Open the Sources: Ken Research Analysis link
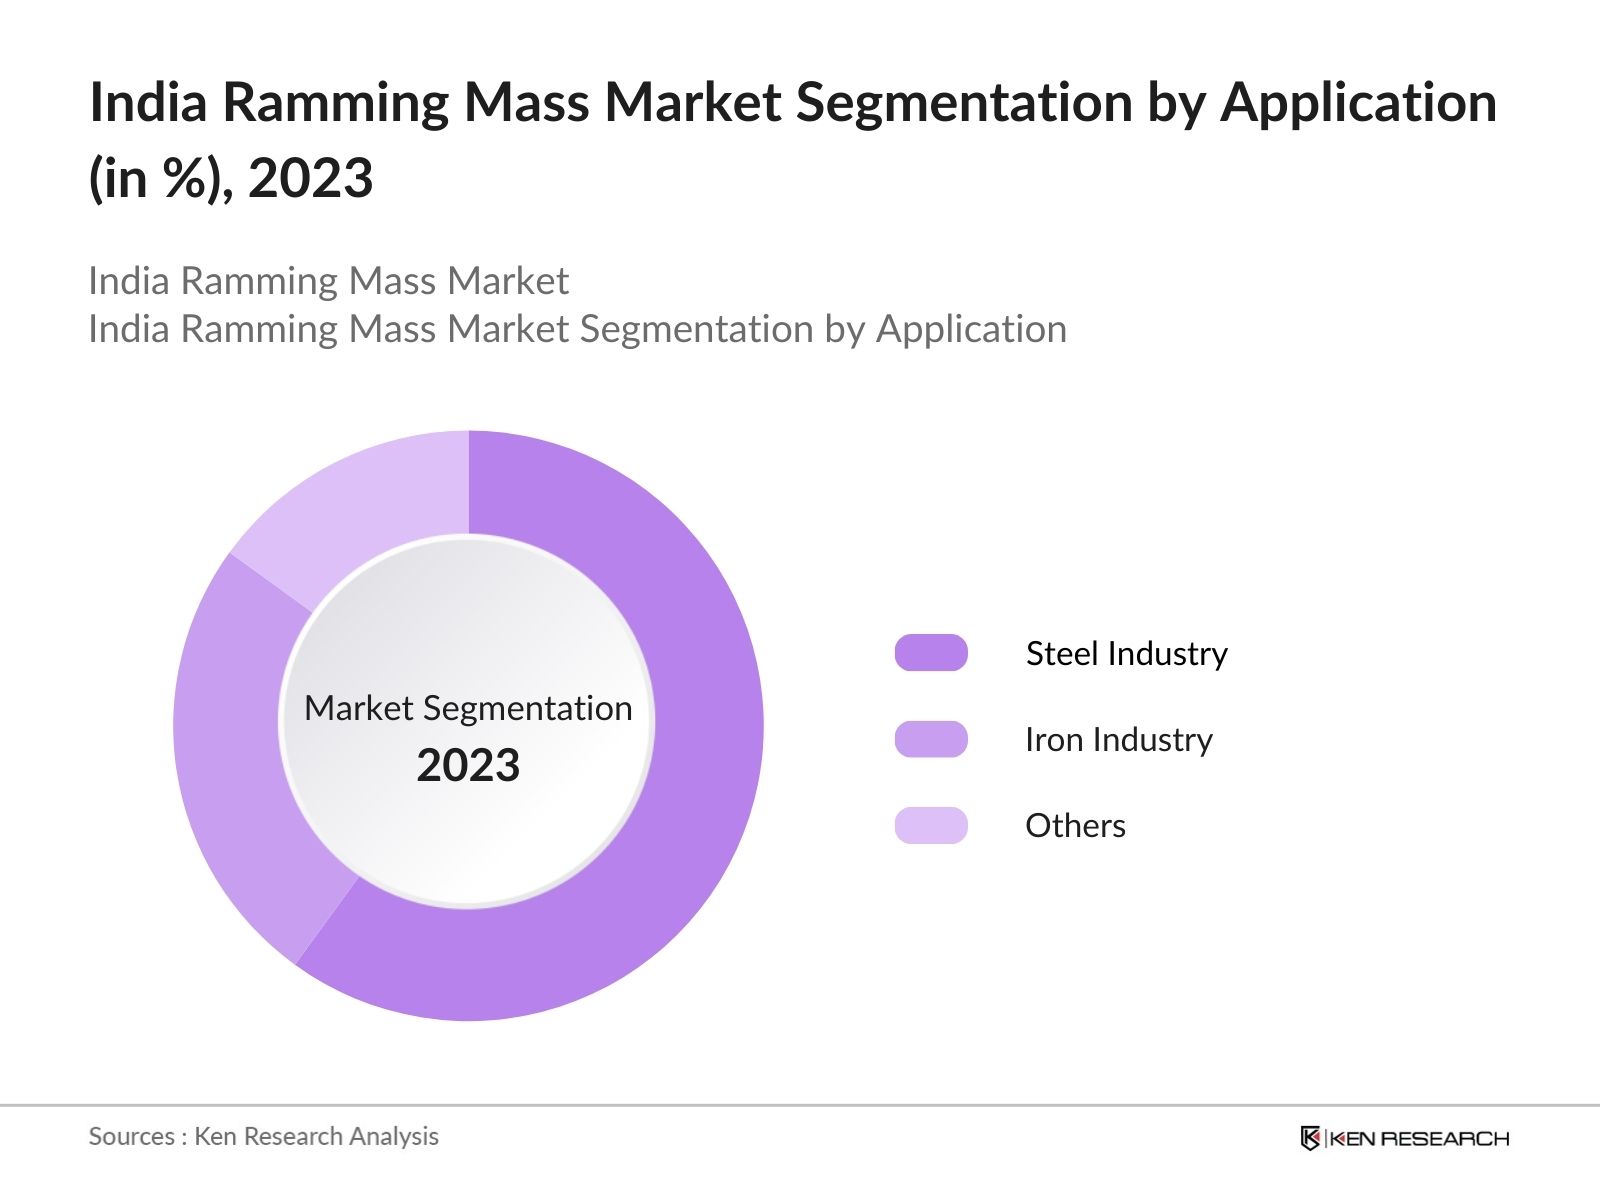The image size is (1600, 1200). click(x=264, y=1136)
